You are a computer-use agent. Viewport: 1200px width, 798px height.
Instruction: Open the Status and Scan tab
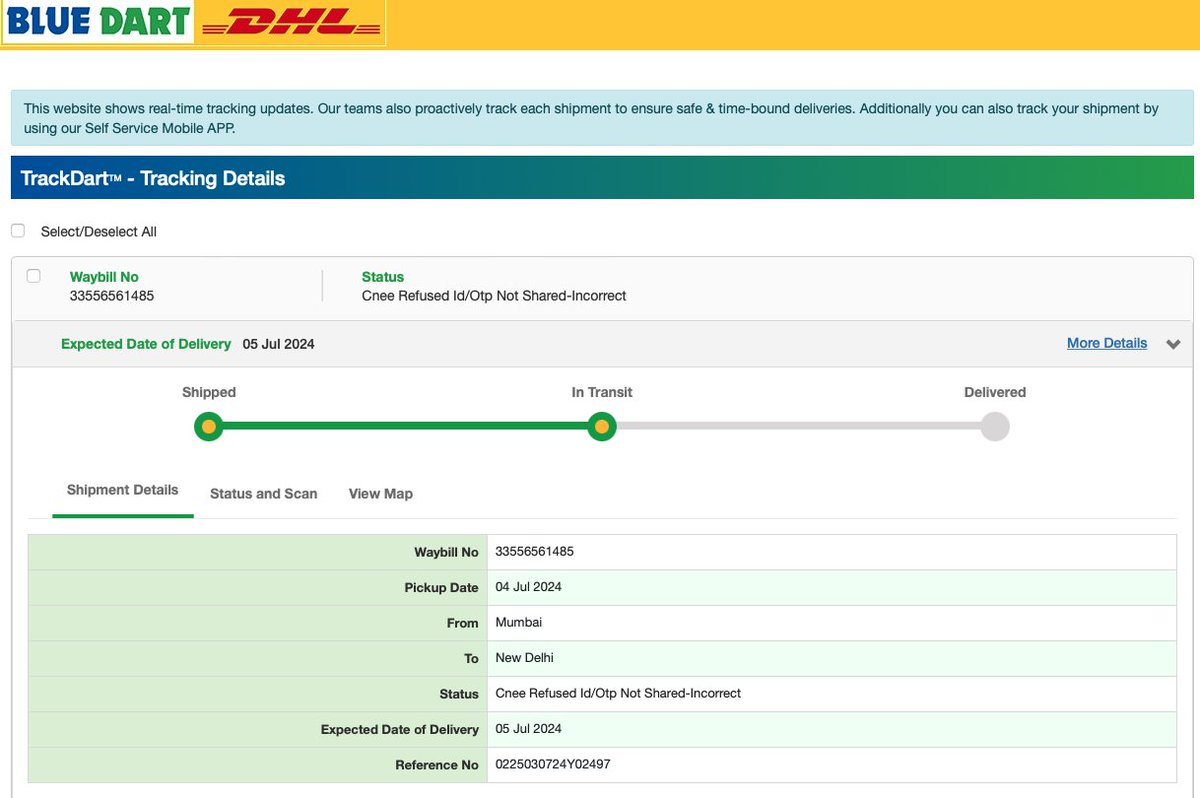coord(264,494)
